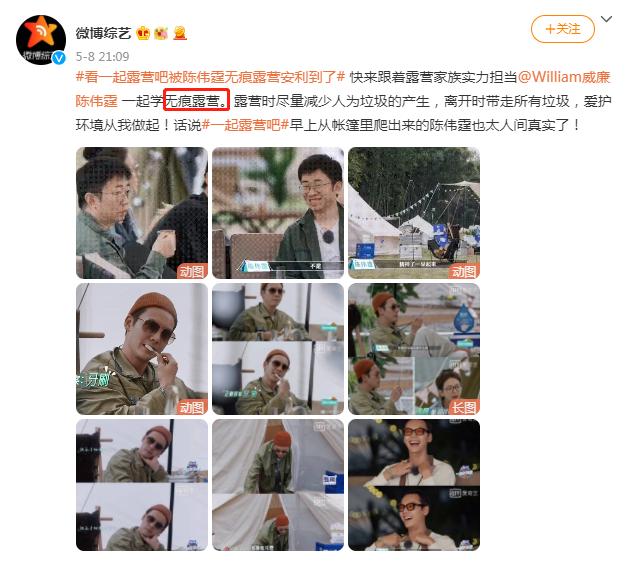Image resolution: width=626 pixels, height=564 pixels.
Task: Open the campsite tent GIF thumbnail
Action: coord(414,213)
